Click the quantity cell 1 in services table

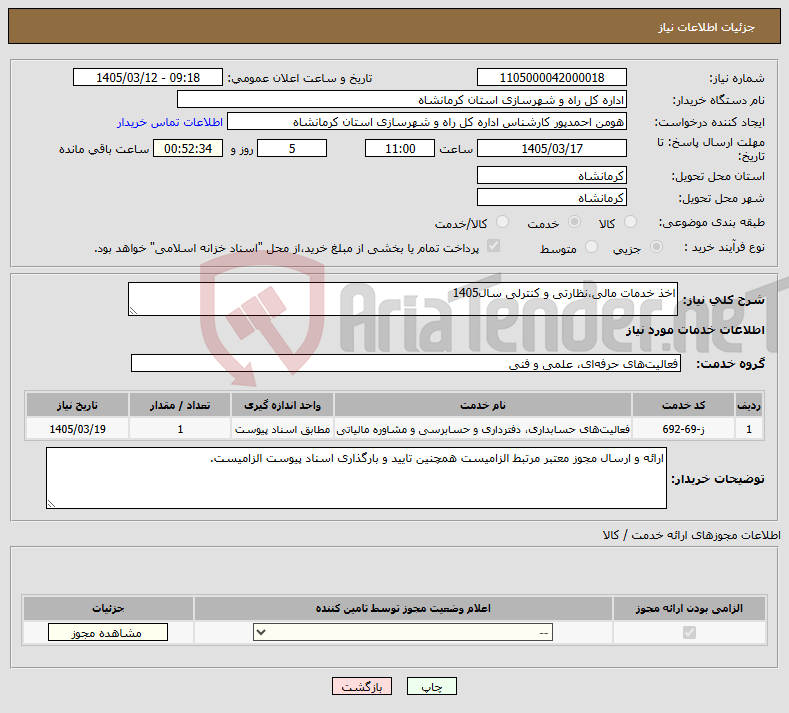coord(180,429)
